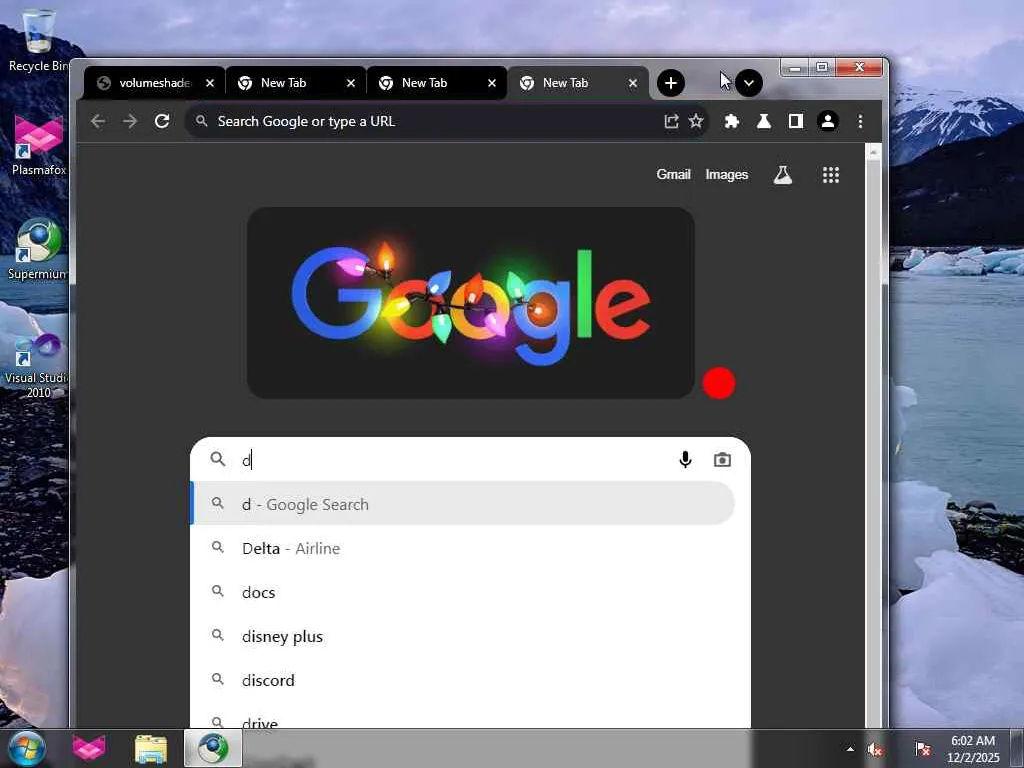
Task: Select the 'd - Google Search' suggestion
Action: [462, 504]
